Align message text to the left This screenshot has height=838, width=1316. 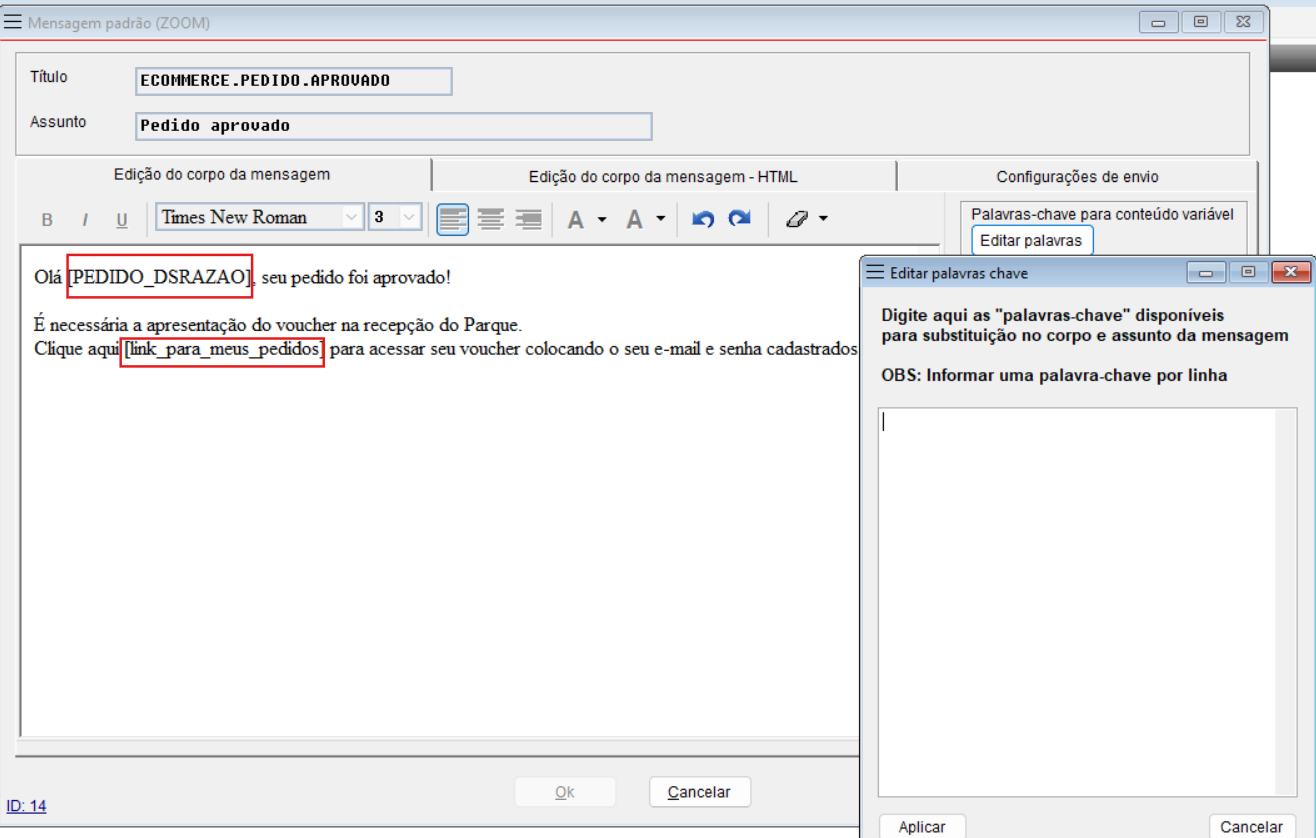tap(452, 219)
